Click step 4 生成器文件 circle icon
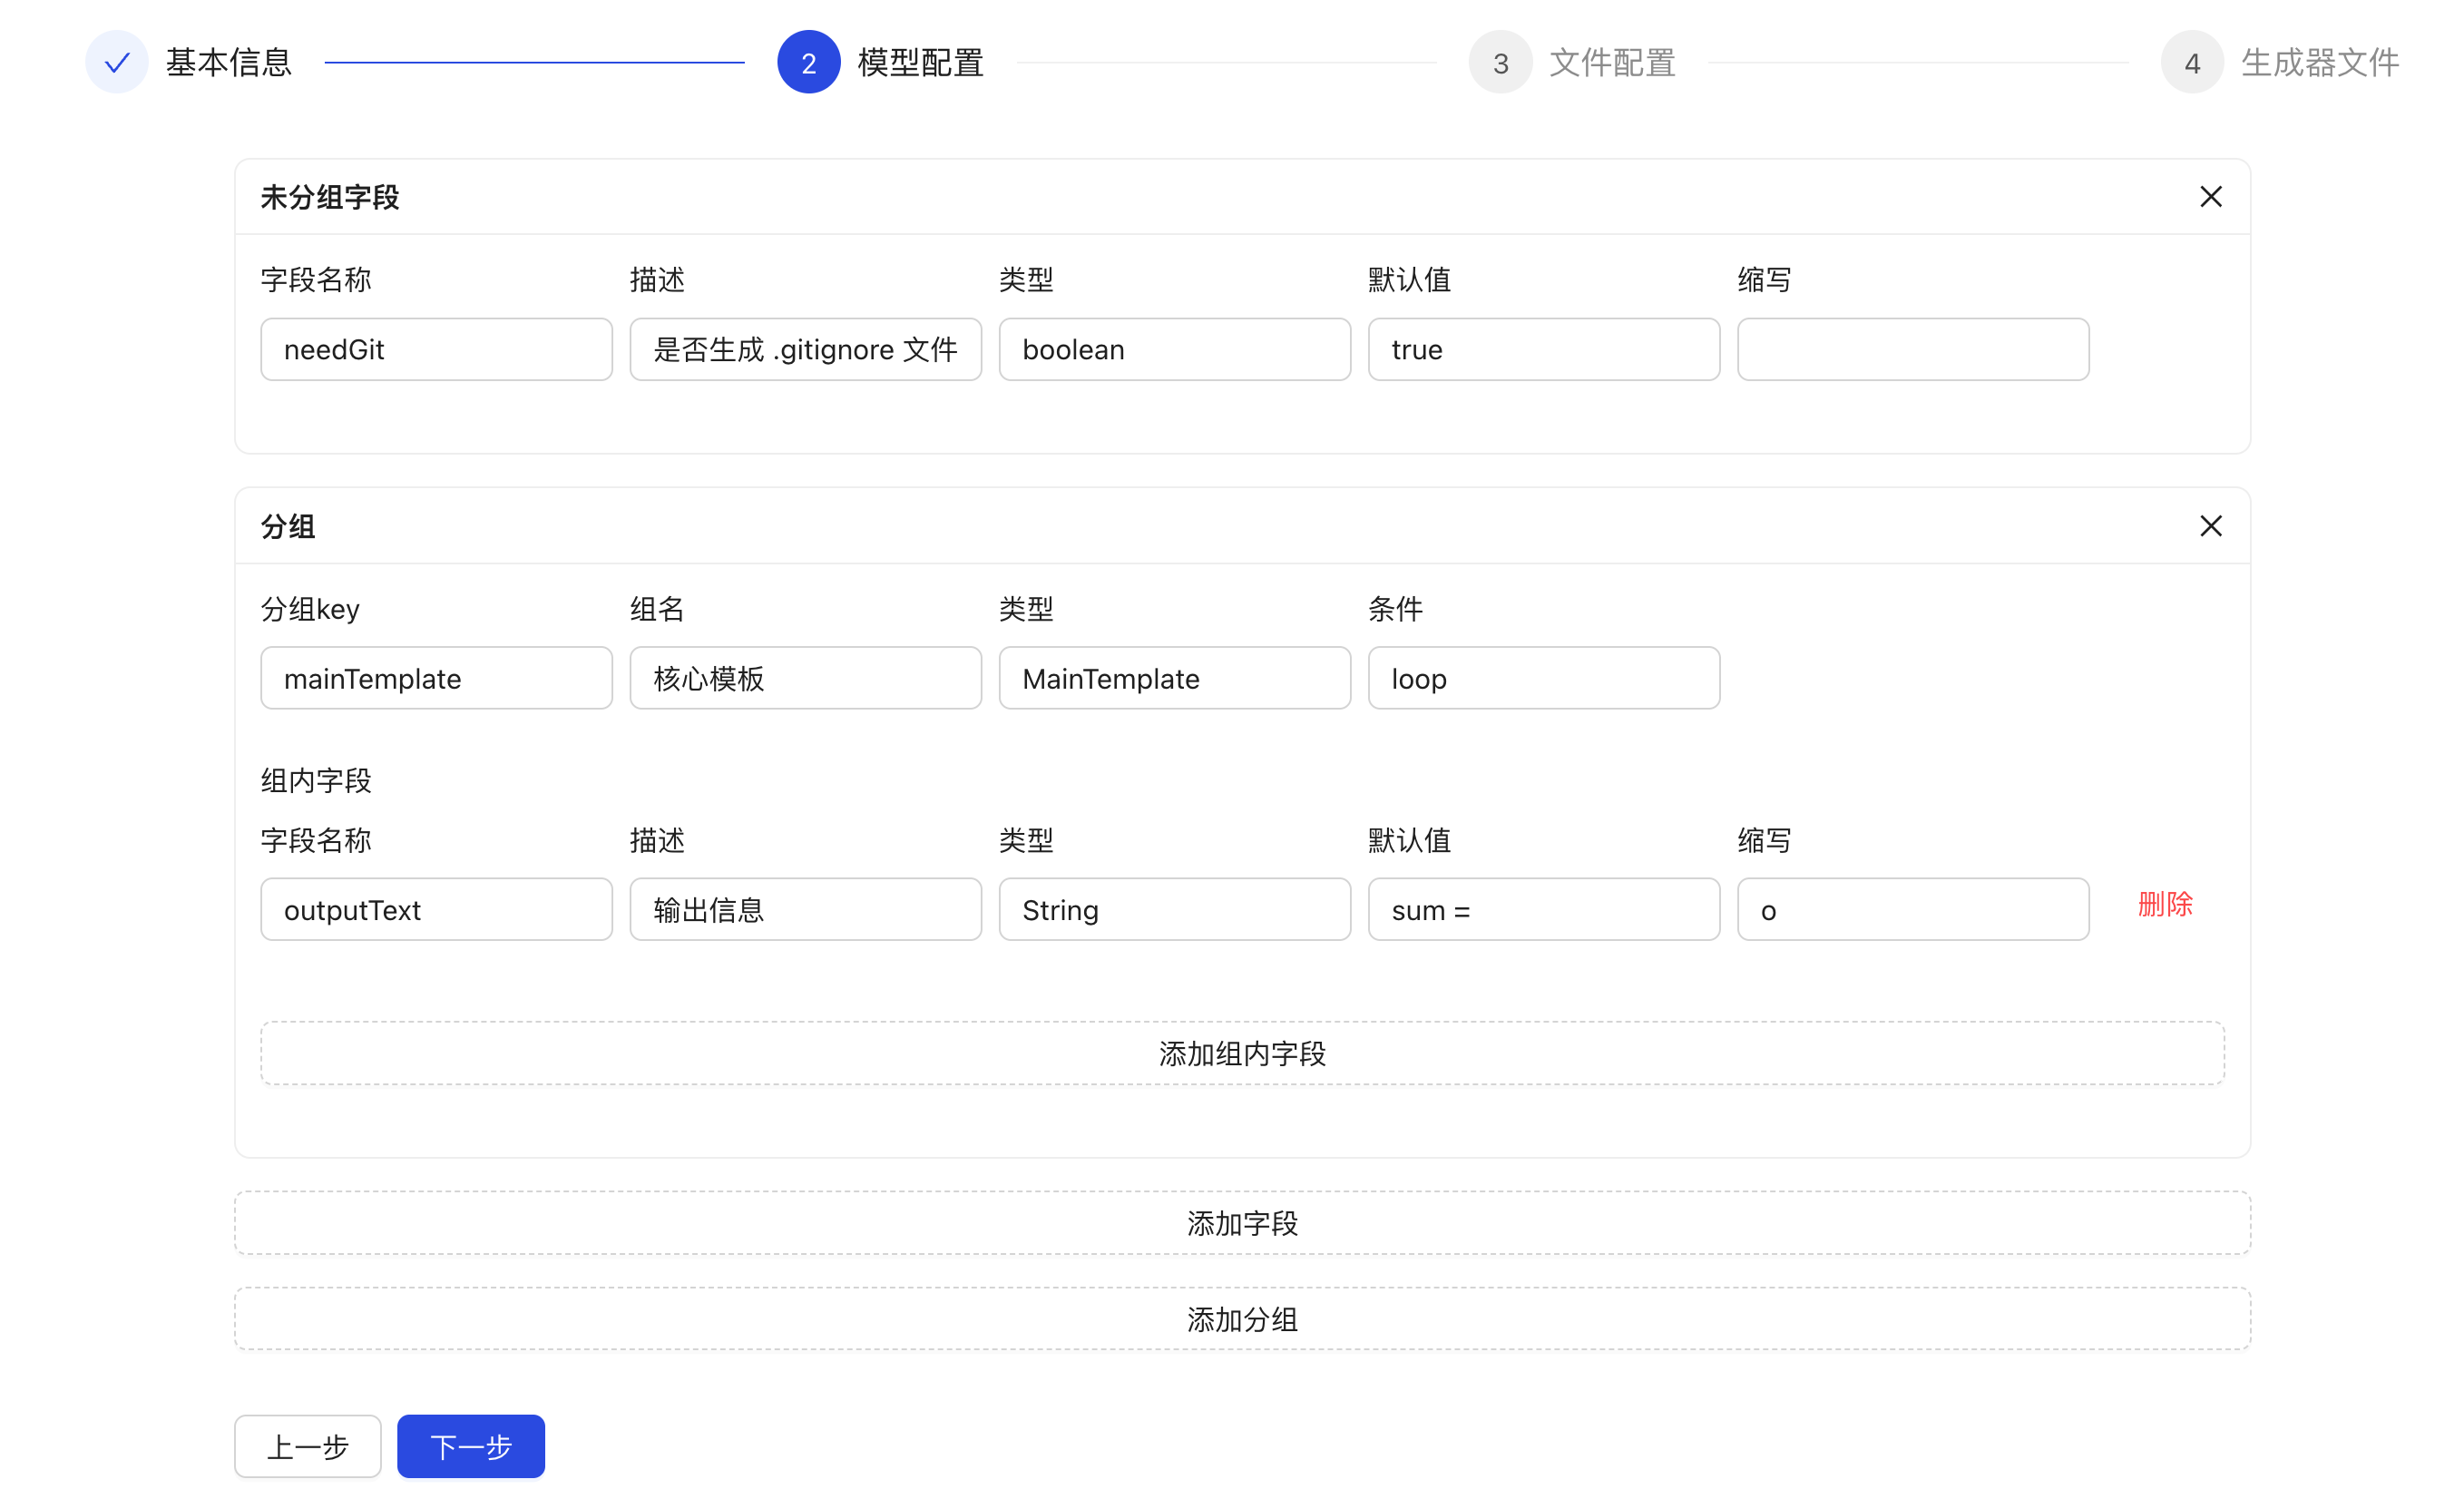 [x=2191, y=61]
